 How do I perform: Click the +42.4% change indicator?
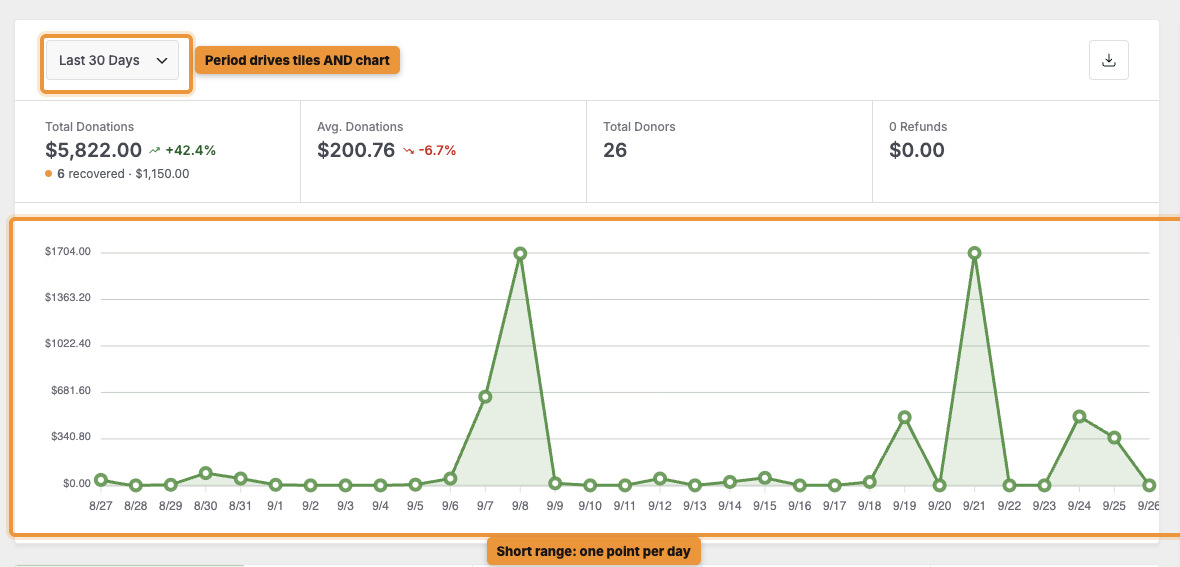[190, 151]
